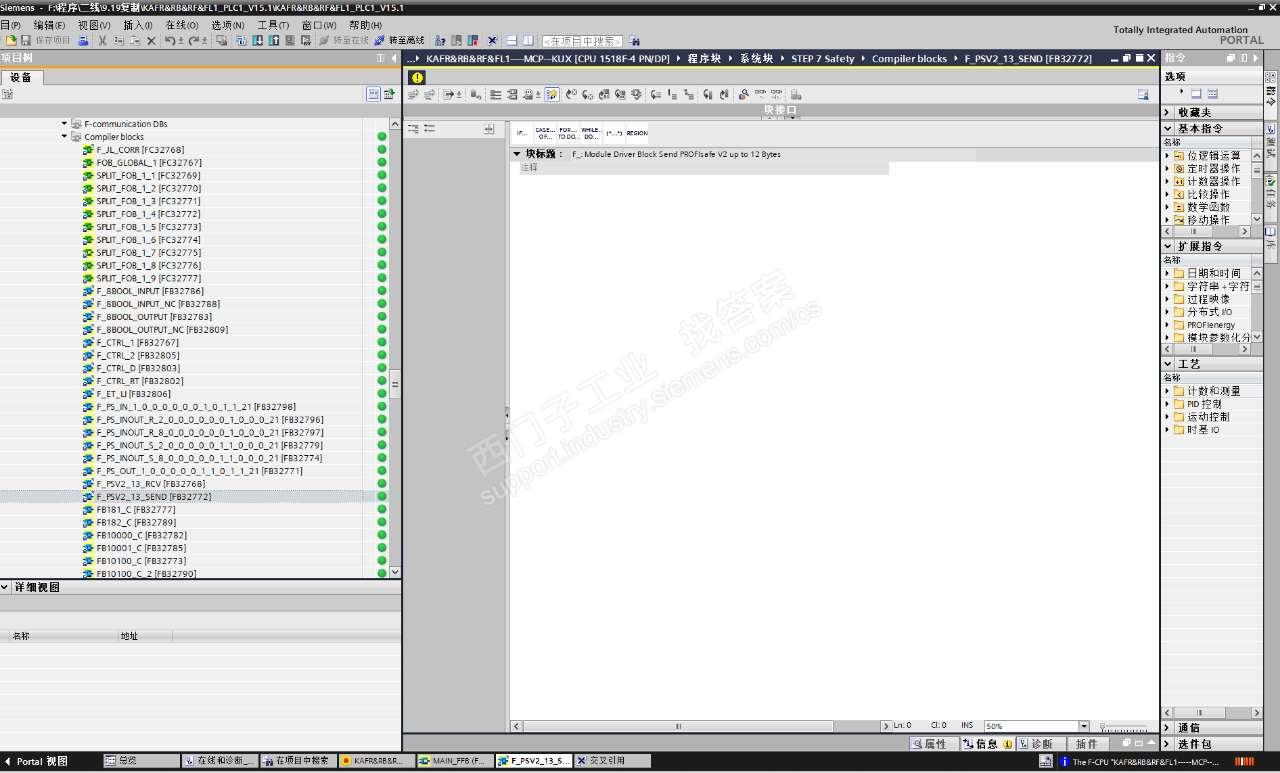Click the 信息 (Info) tab
Viewport: 1280px width, 773px height.
click(987, 744)
